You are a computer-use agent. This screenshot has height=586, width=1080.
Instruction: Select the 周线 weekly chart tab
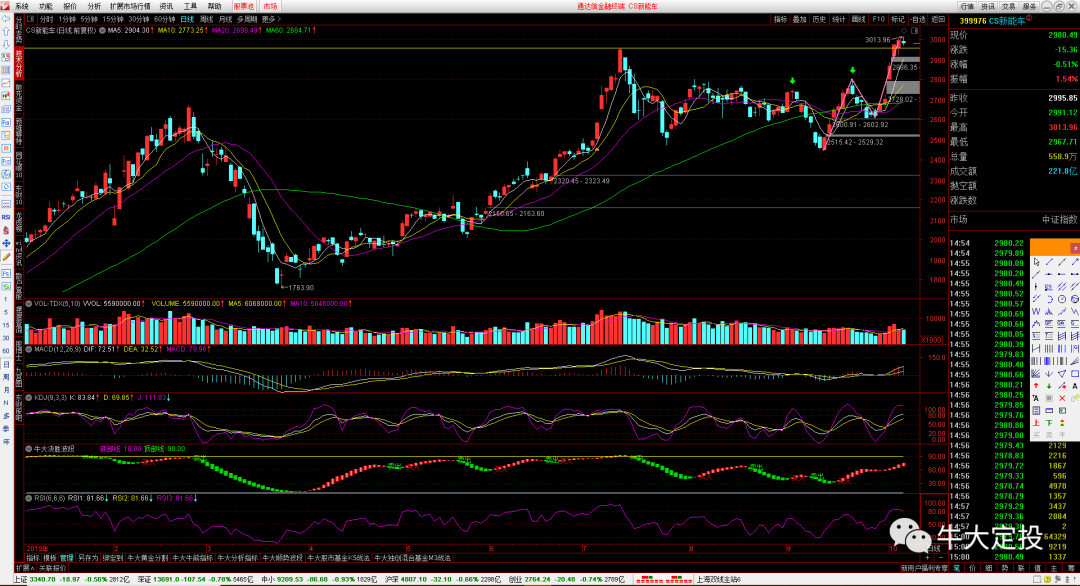206,19
